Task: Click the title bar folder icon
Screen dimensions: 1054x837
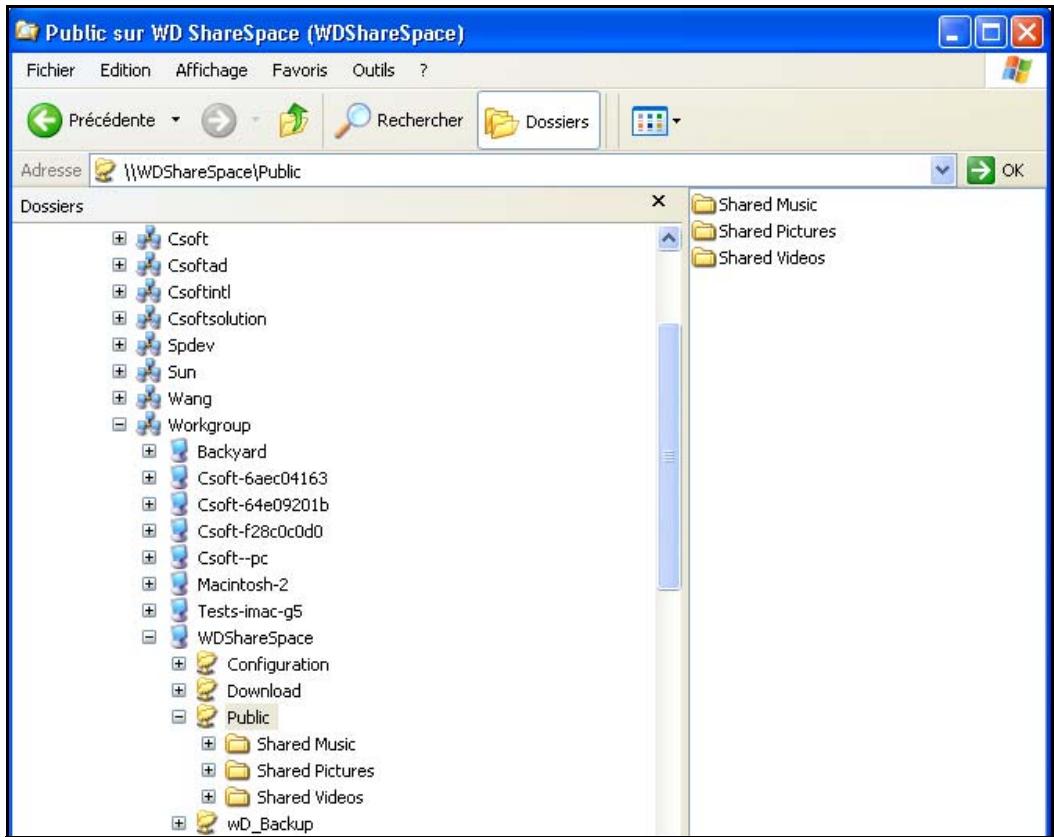Action: pos(28,31)
